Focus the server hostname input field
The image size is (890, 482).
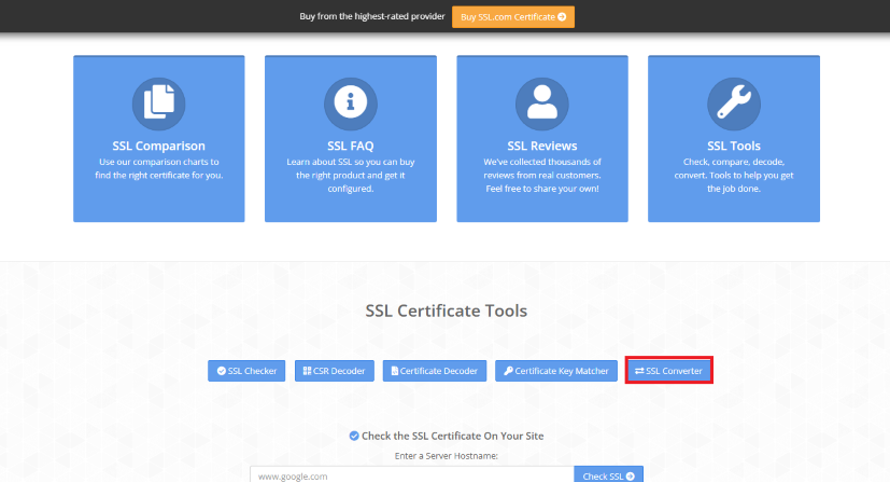coord(411,476)
